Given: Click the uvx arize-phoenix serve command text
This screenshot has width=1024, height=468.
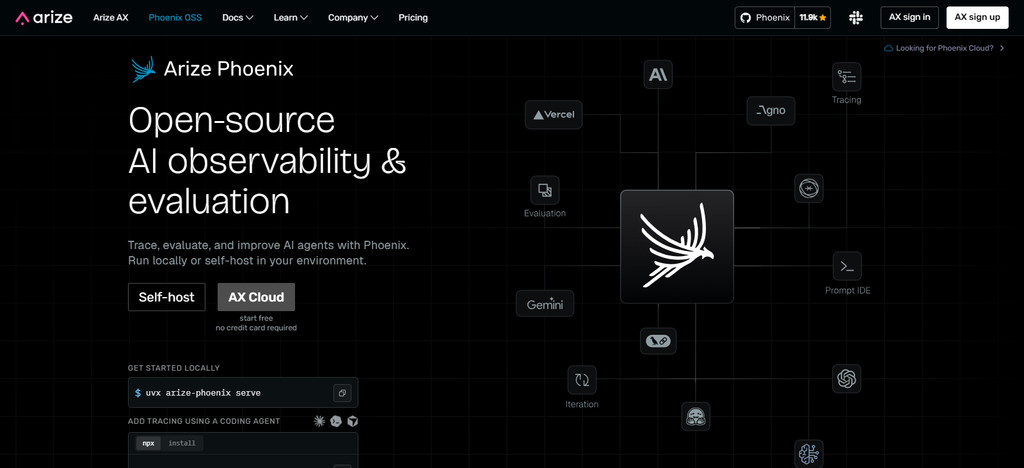Looking at the screenshot, I should [x=203, y=393].
